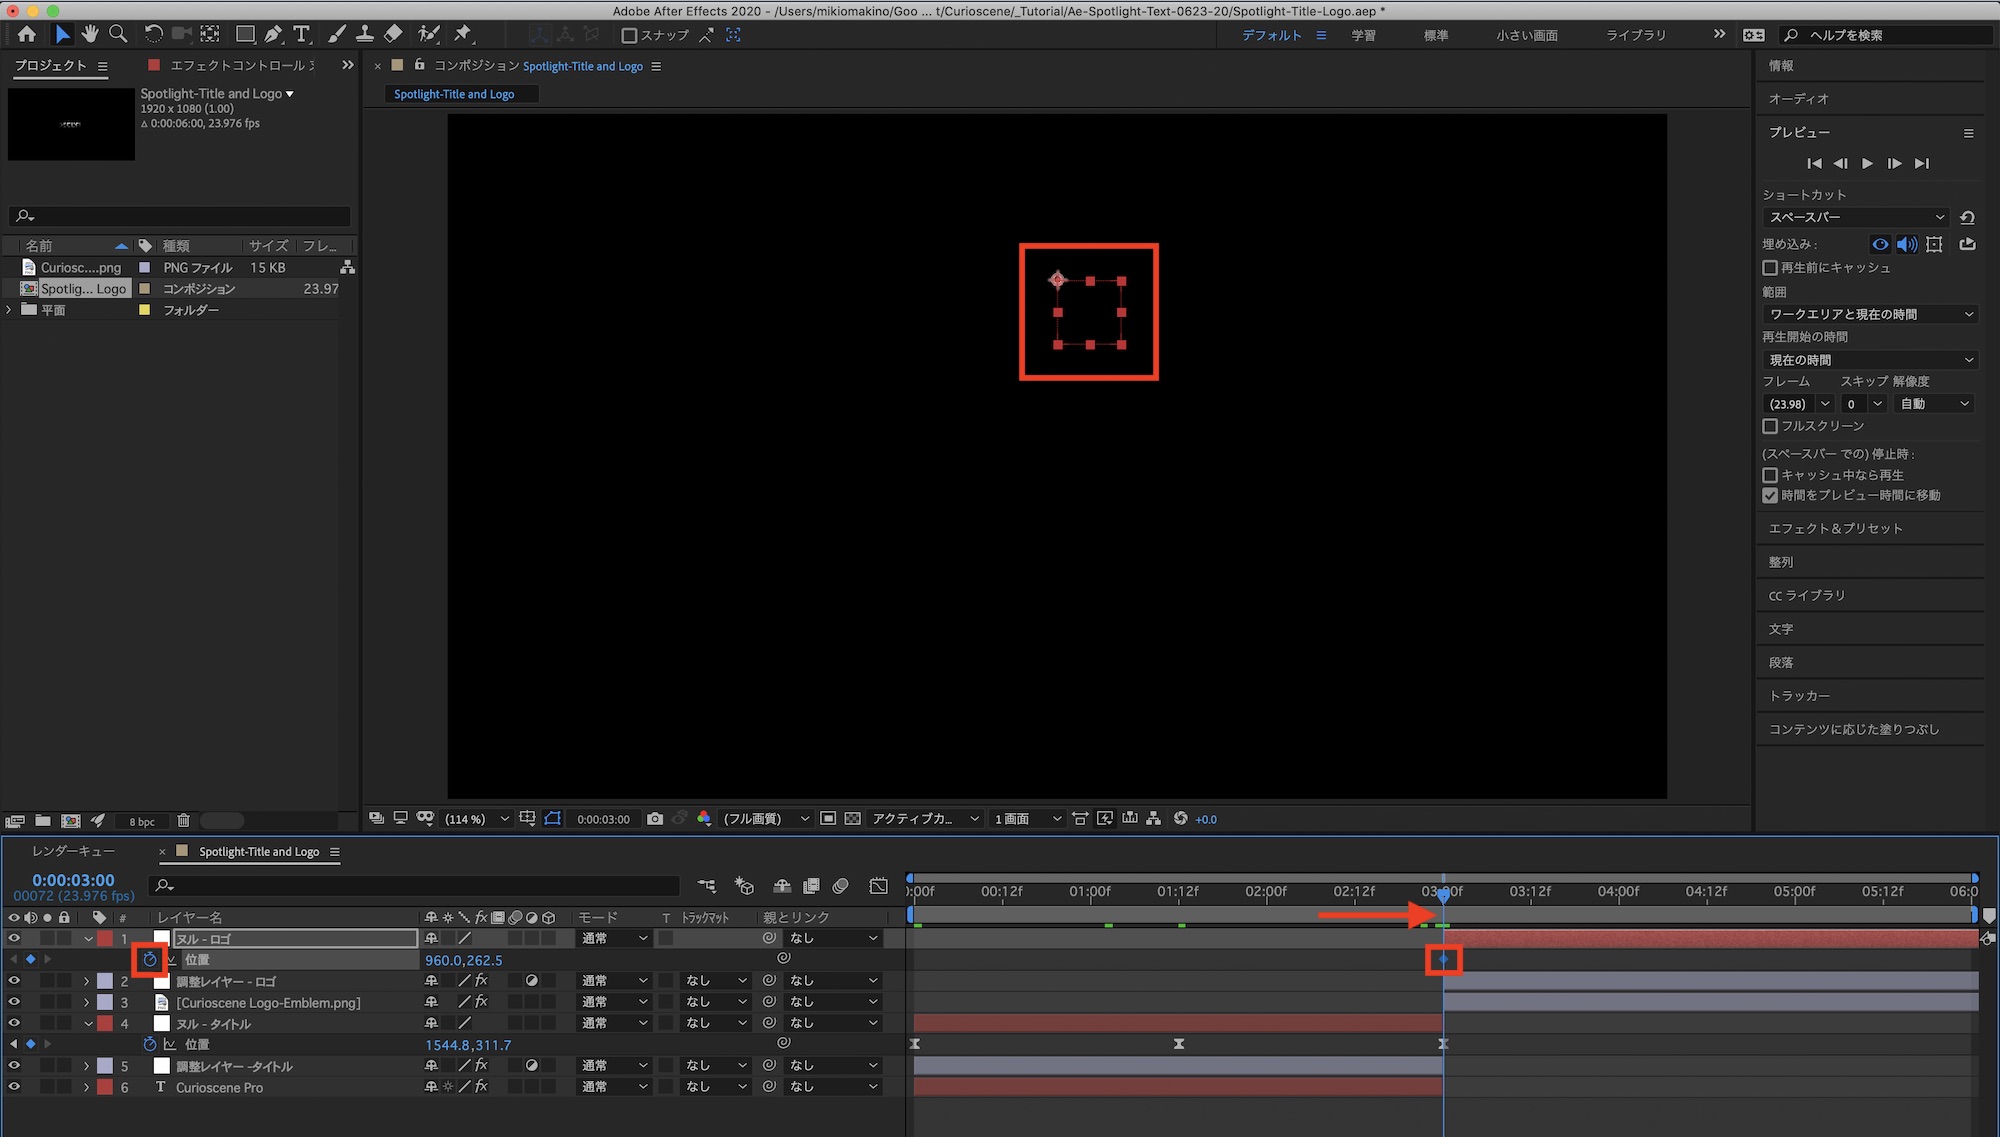Select the Hand tool

click(90, 34)
